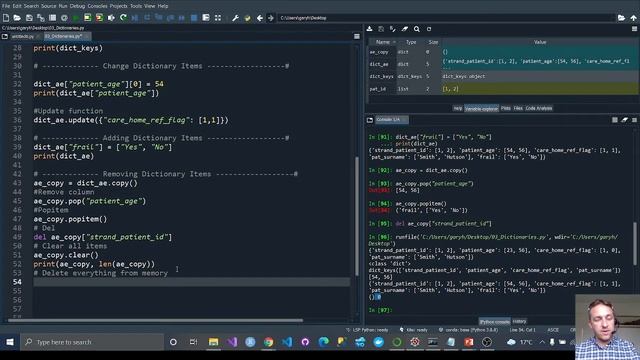Select the ae_copy variable row
The height and width of the screenshot is (360, 640).
(503, 52)
